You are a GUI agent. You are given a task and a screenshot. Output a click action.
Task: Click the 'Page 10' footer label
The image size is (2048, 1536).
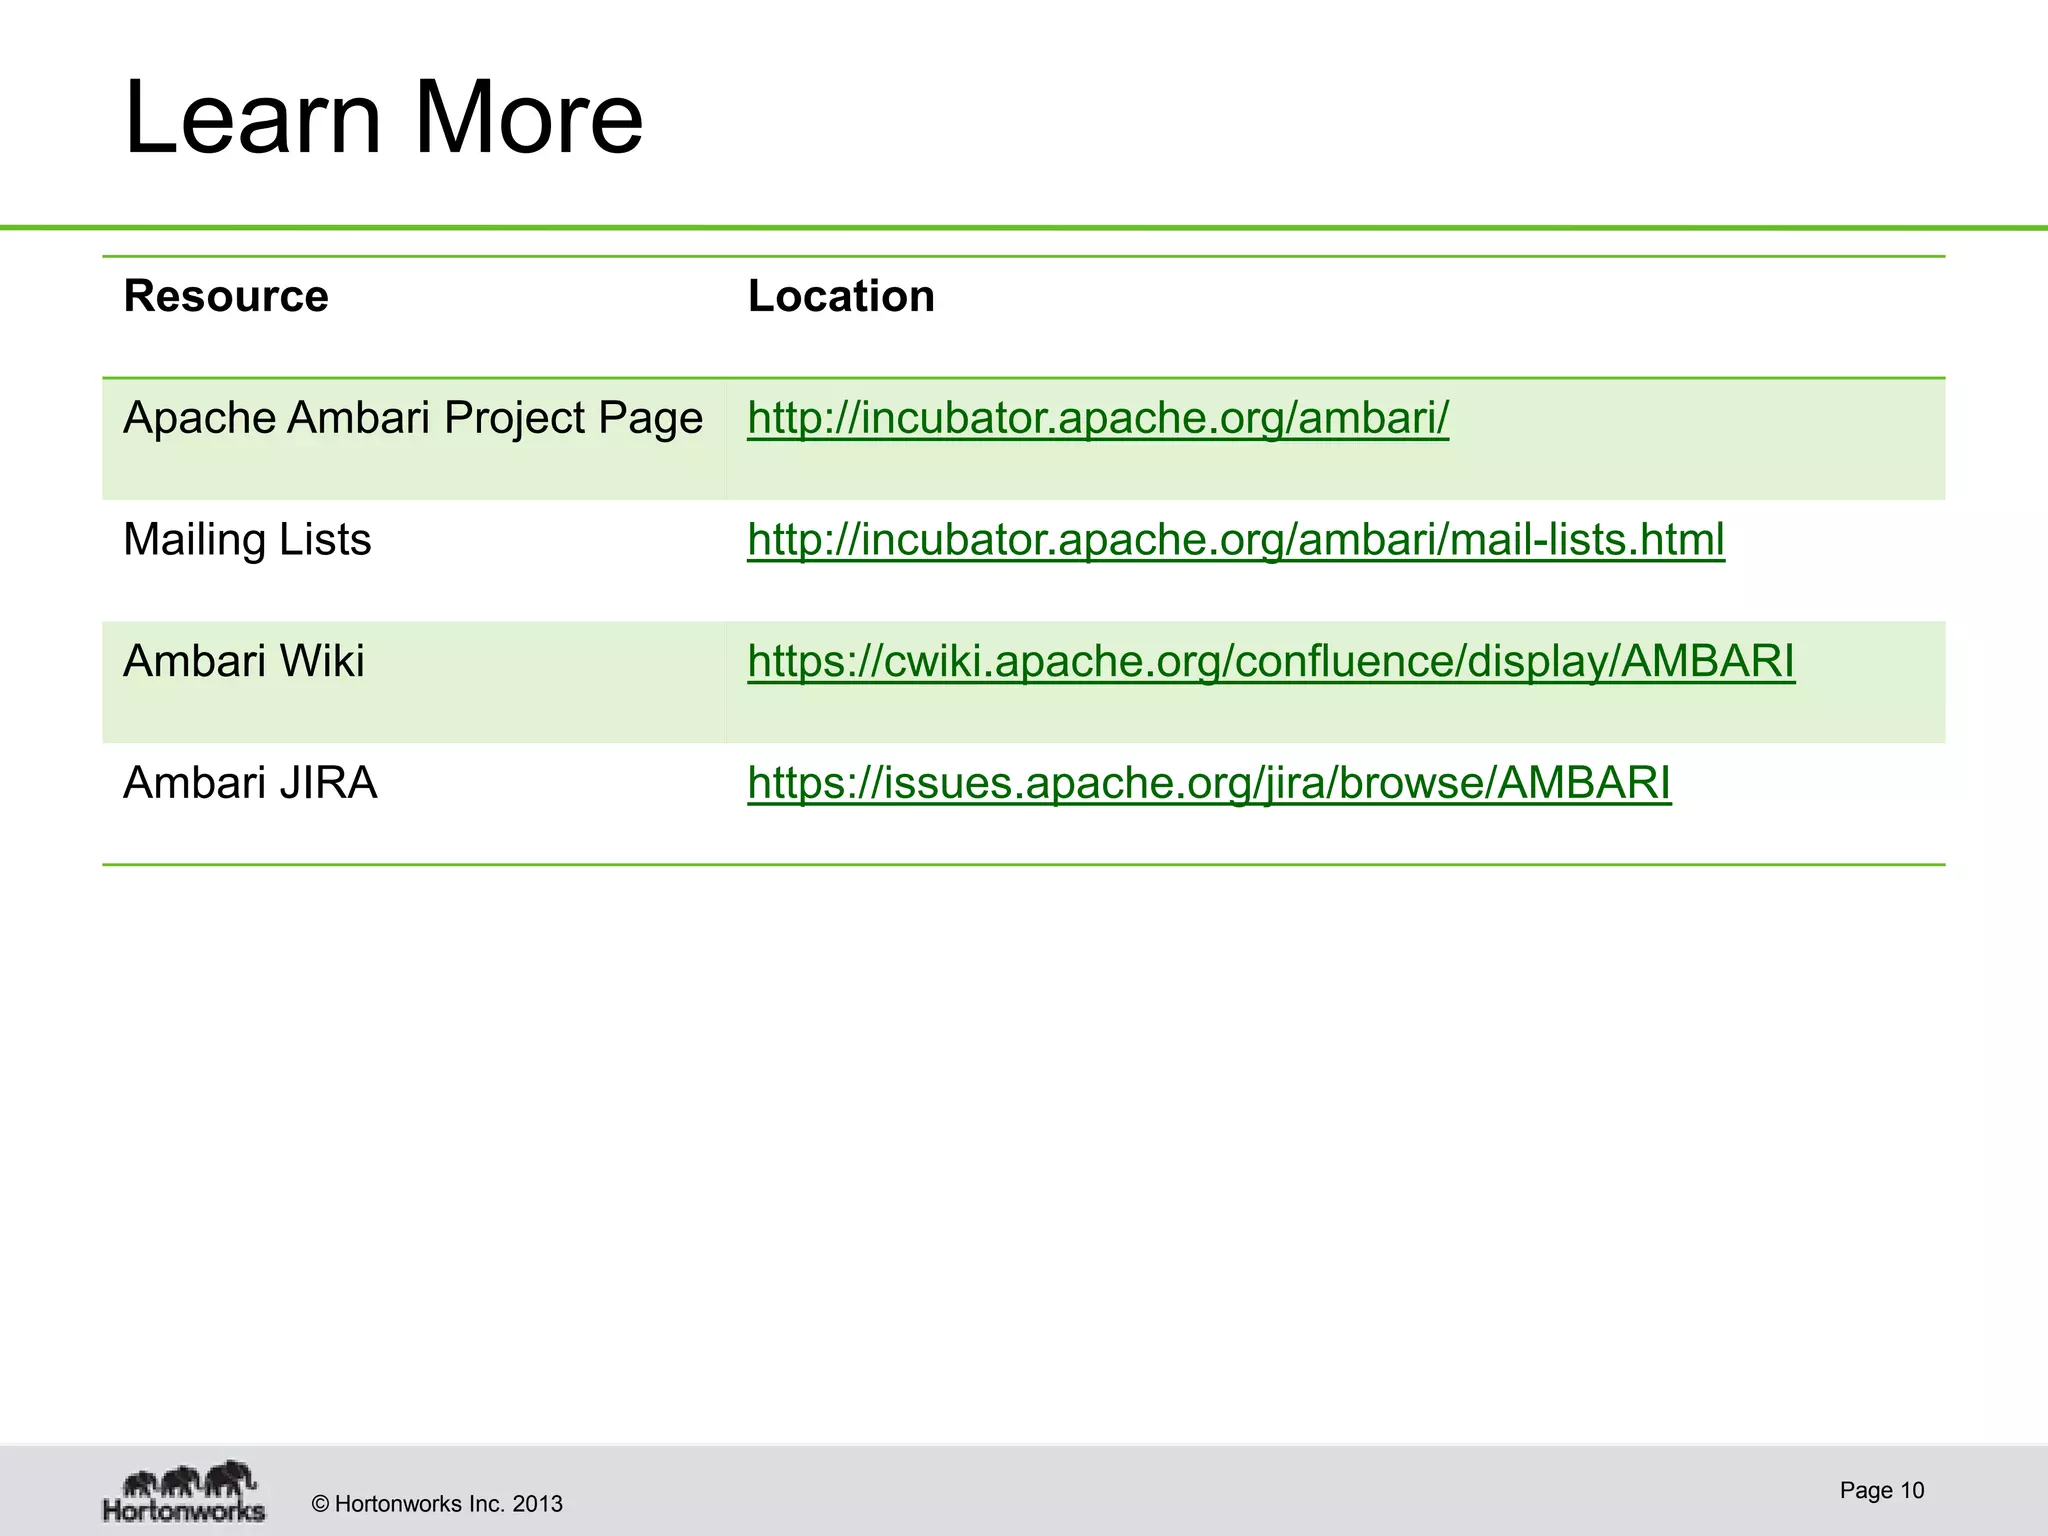click(1882, 1491)
